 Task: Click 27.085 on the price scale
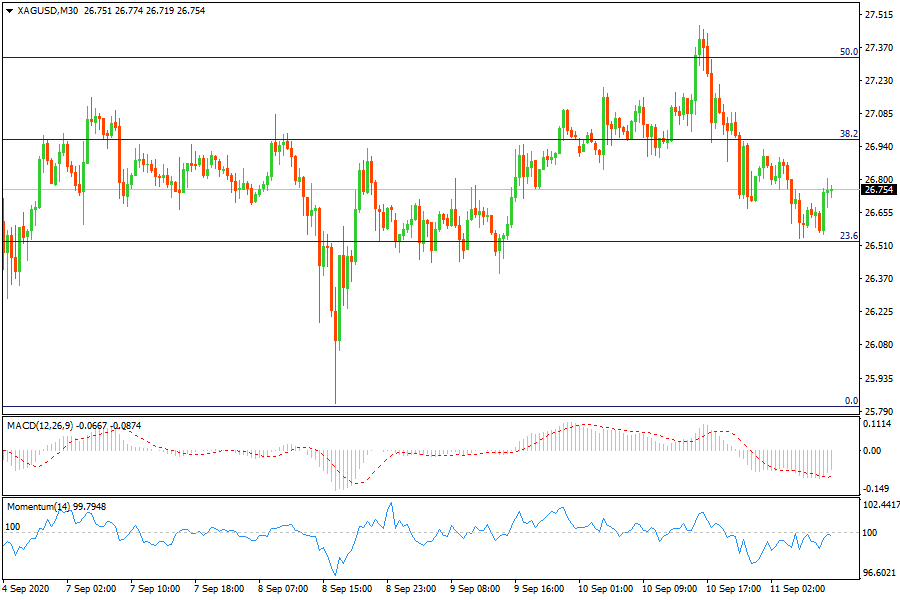pos(878,114)
